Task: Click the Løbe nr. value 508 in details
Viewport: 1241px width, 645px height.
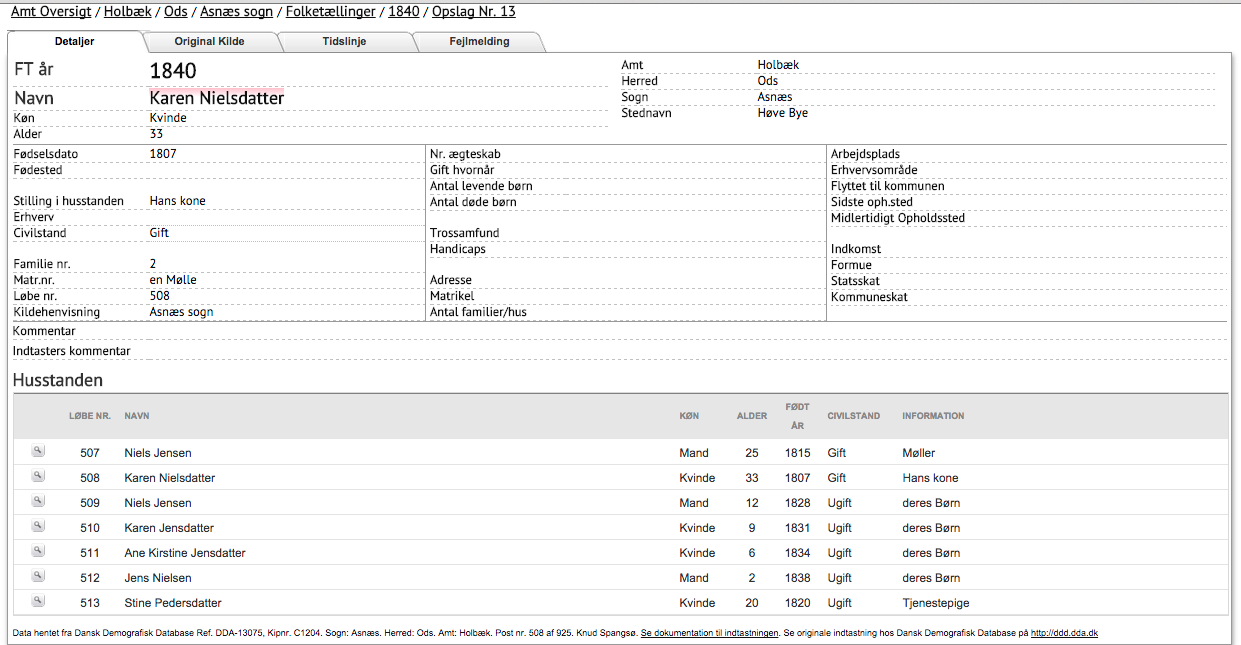Action: point(159,296)
